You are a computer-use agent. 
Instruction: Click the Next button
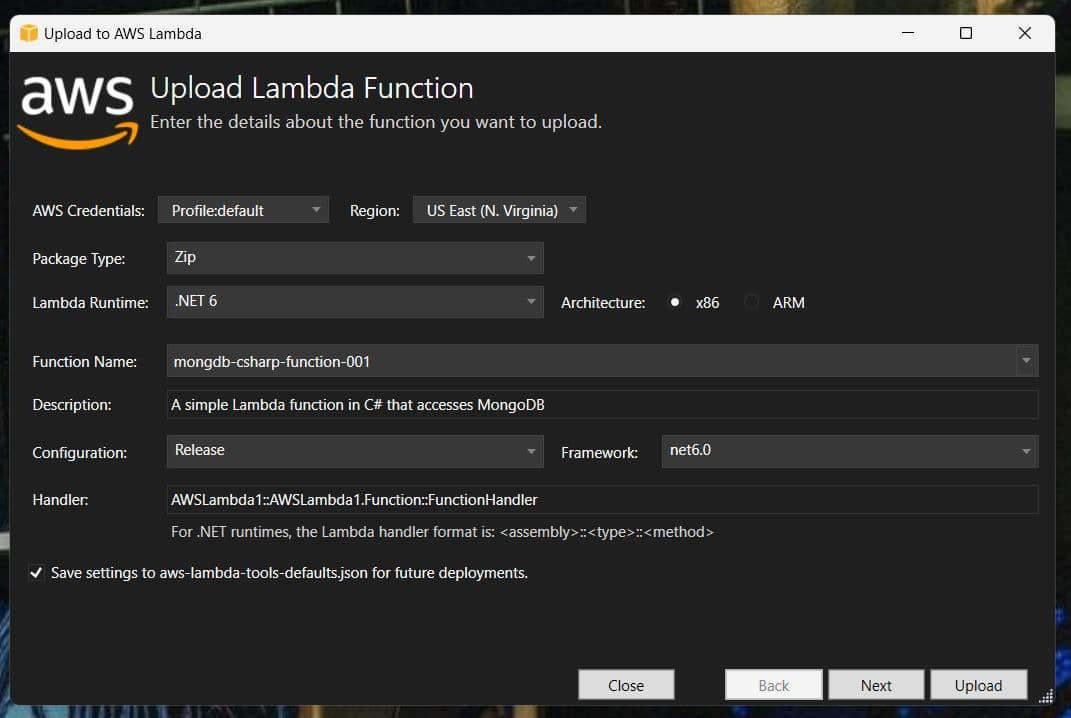[x=876, y=685]
